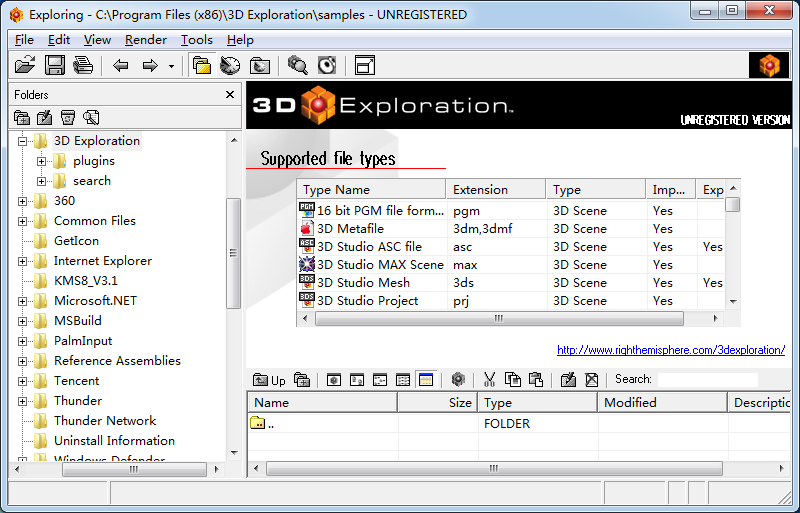Click the Save floppy disk icon
800x513 pixels.
54,66
